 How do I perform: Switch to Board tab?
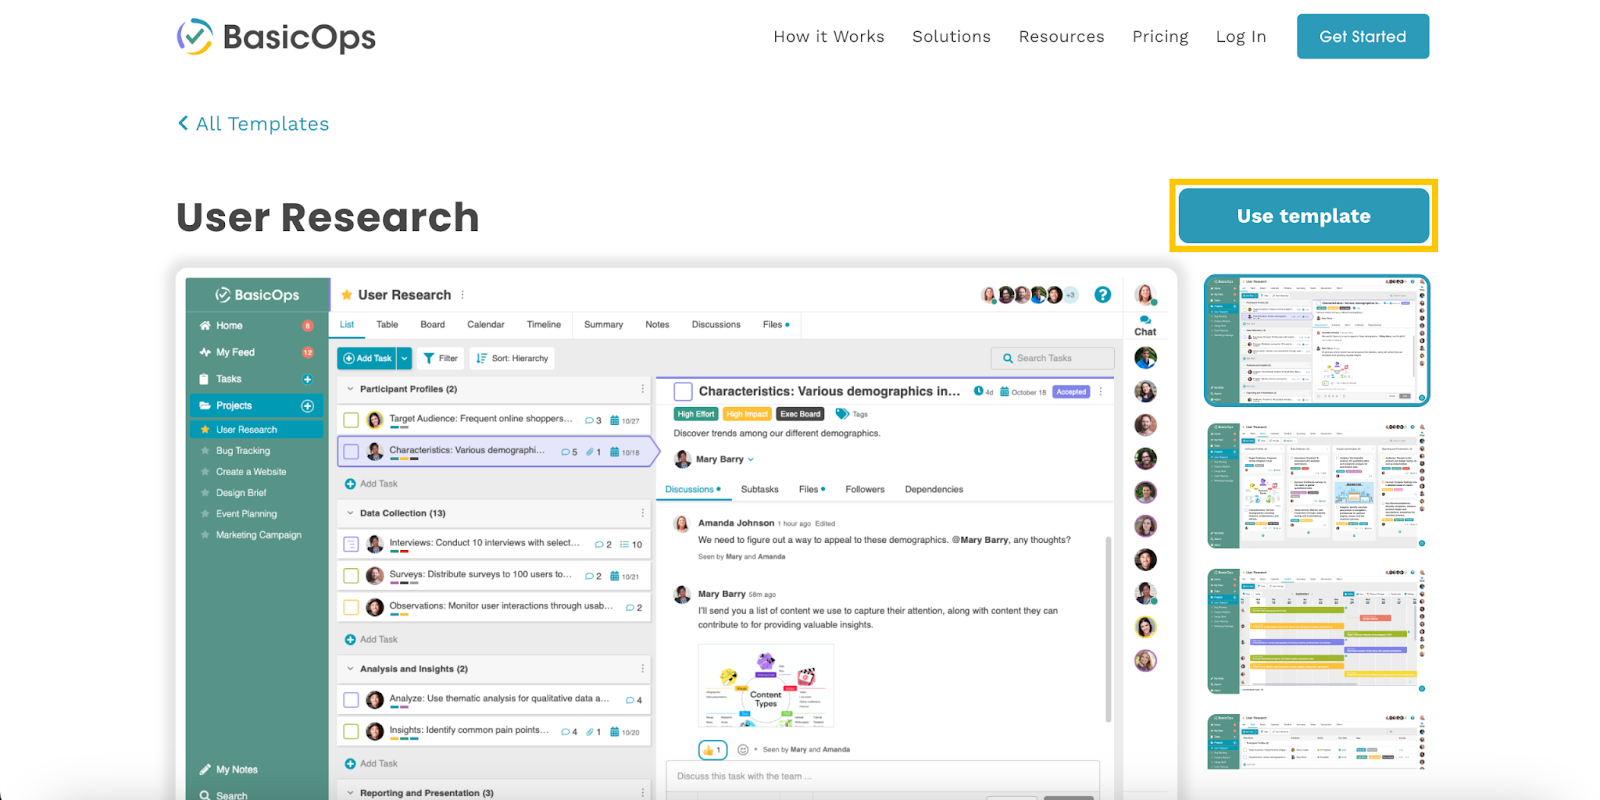[x=433, y=325]
